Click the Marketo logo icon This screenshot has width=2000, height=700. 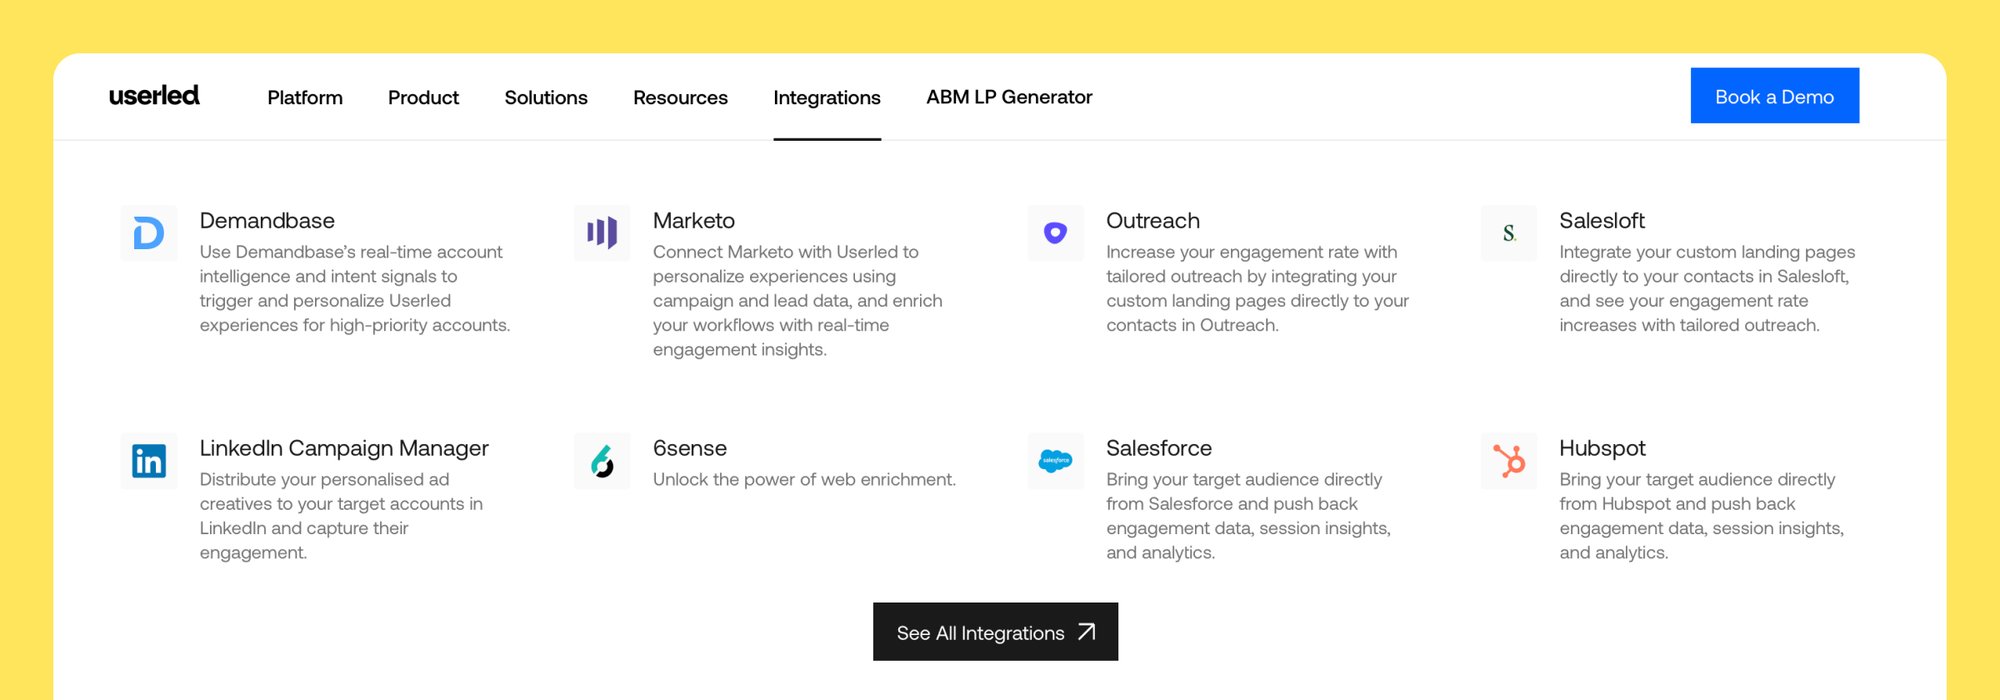(x=602, y=233)
